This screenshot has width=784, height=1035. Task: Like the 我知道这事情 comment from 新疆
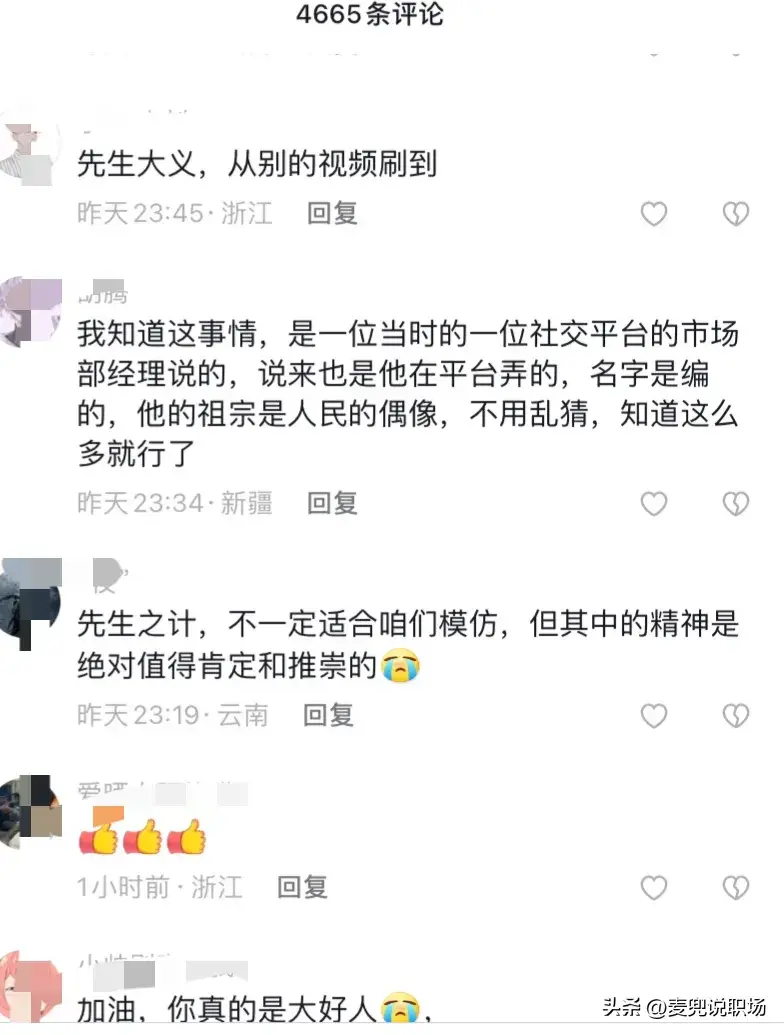pyautogui.click(x=654, y=504)
